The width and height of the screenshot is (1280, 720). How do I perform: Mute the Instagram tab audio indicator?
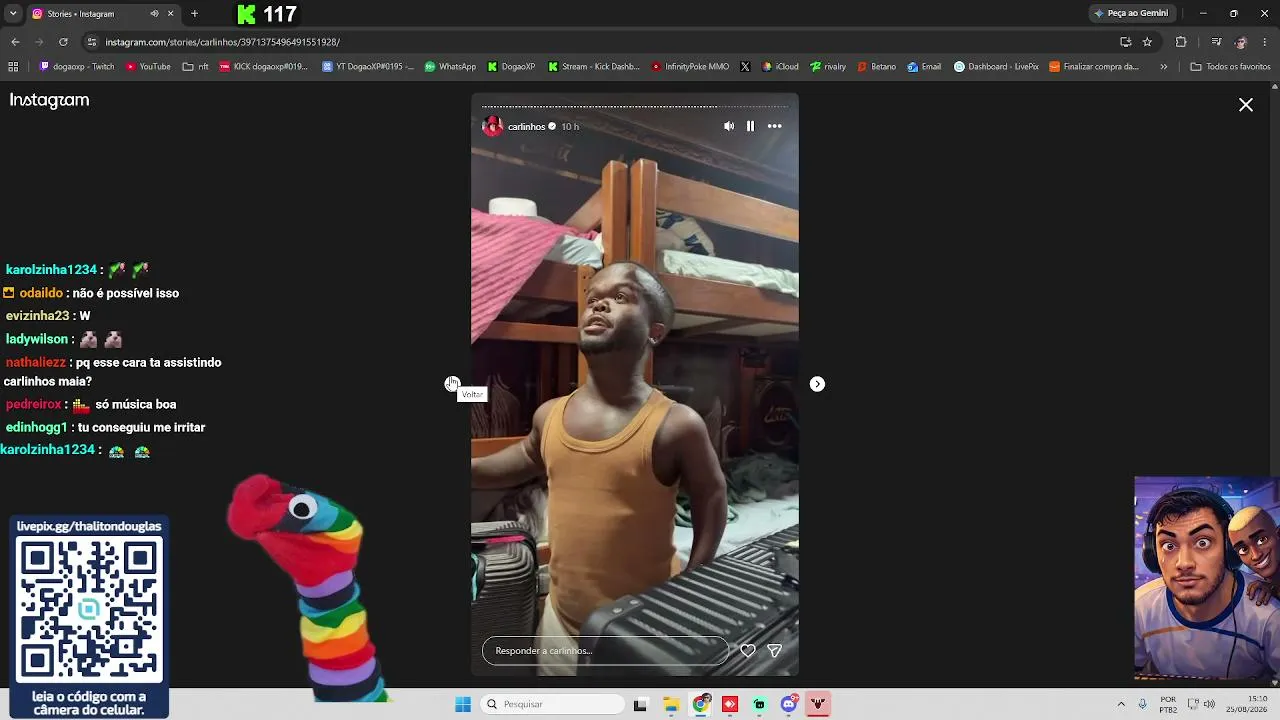tap(154, 14)
